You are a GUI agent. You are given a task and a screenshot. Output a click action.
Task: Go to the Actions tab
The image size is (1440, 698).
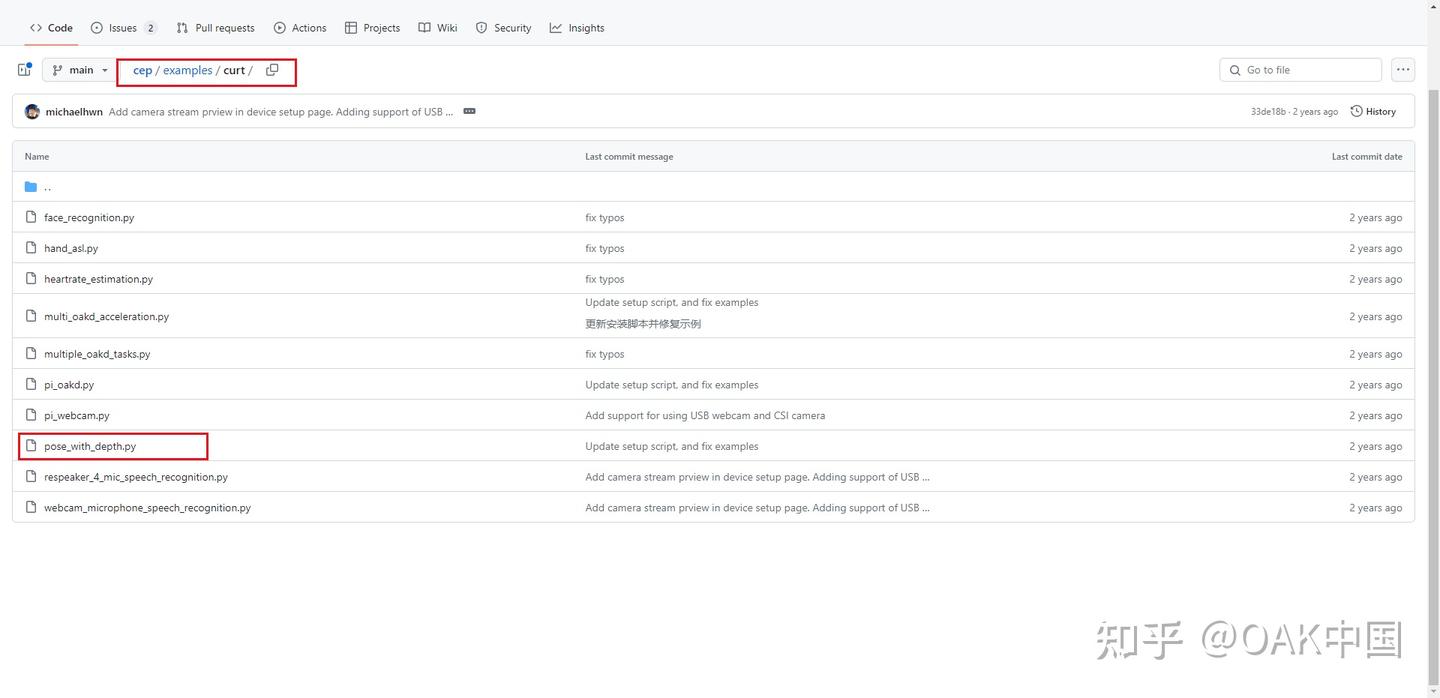click(300, 28)
